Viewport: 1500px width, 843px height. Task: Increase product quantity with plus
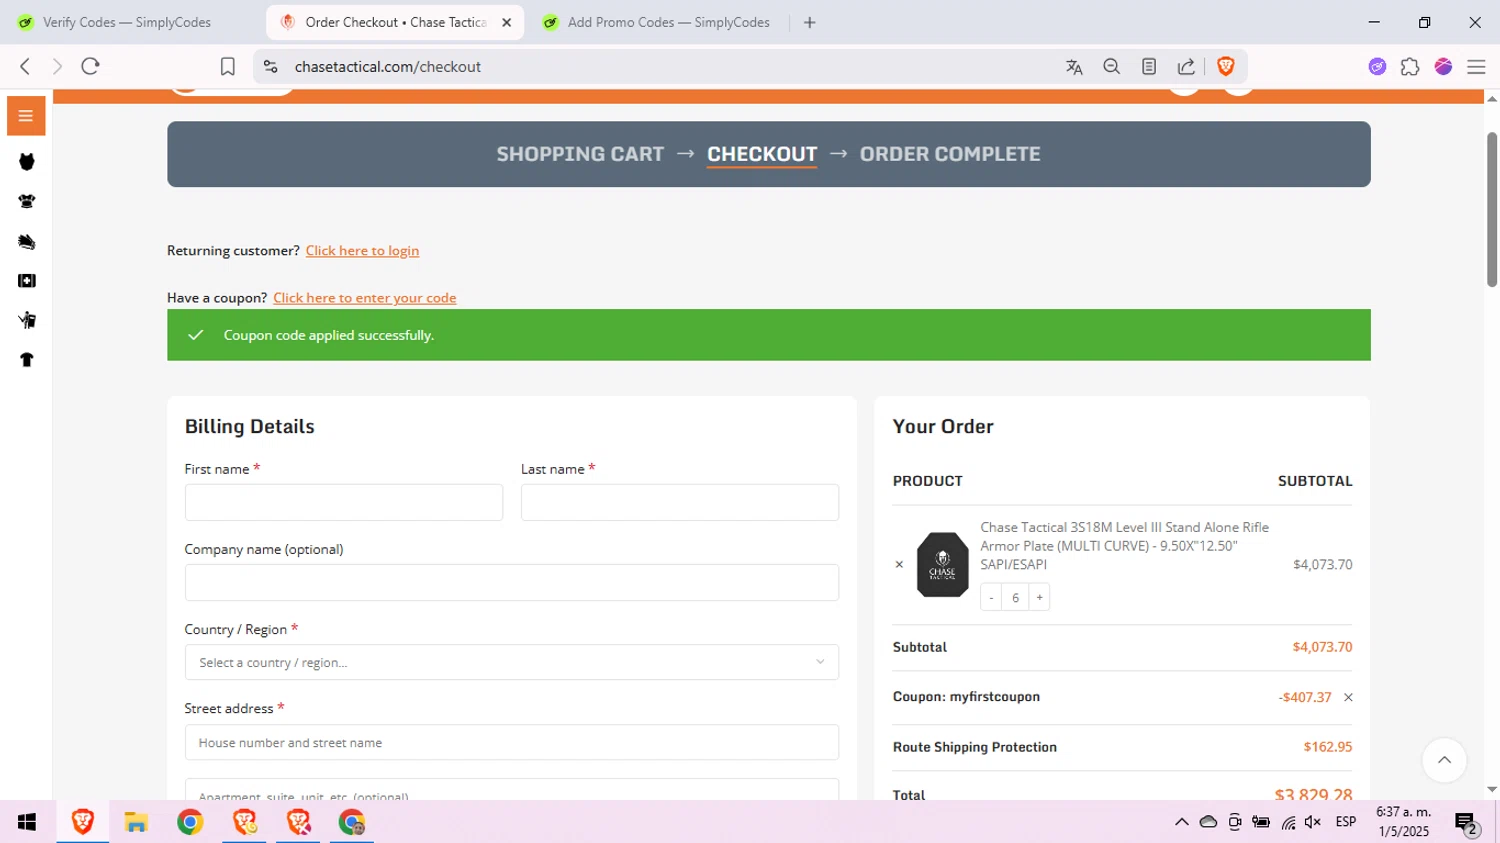[x=1039, y=598]
